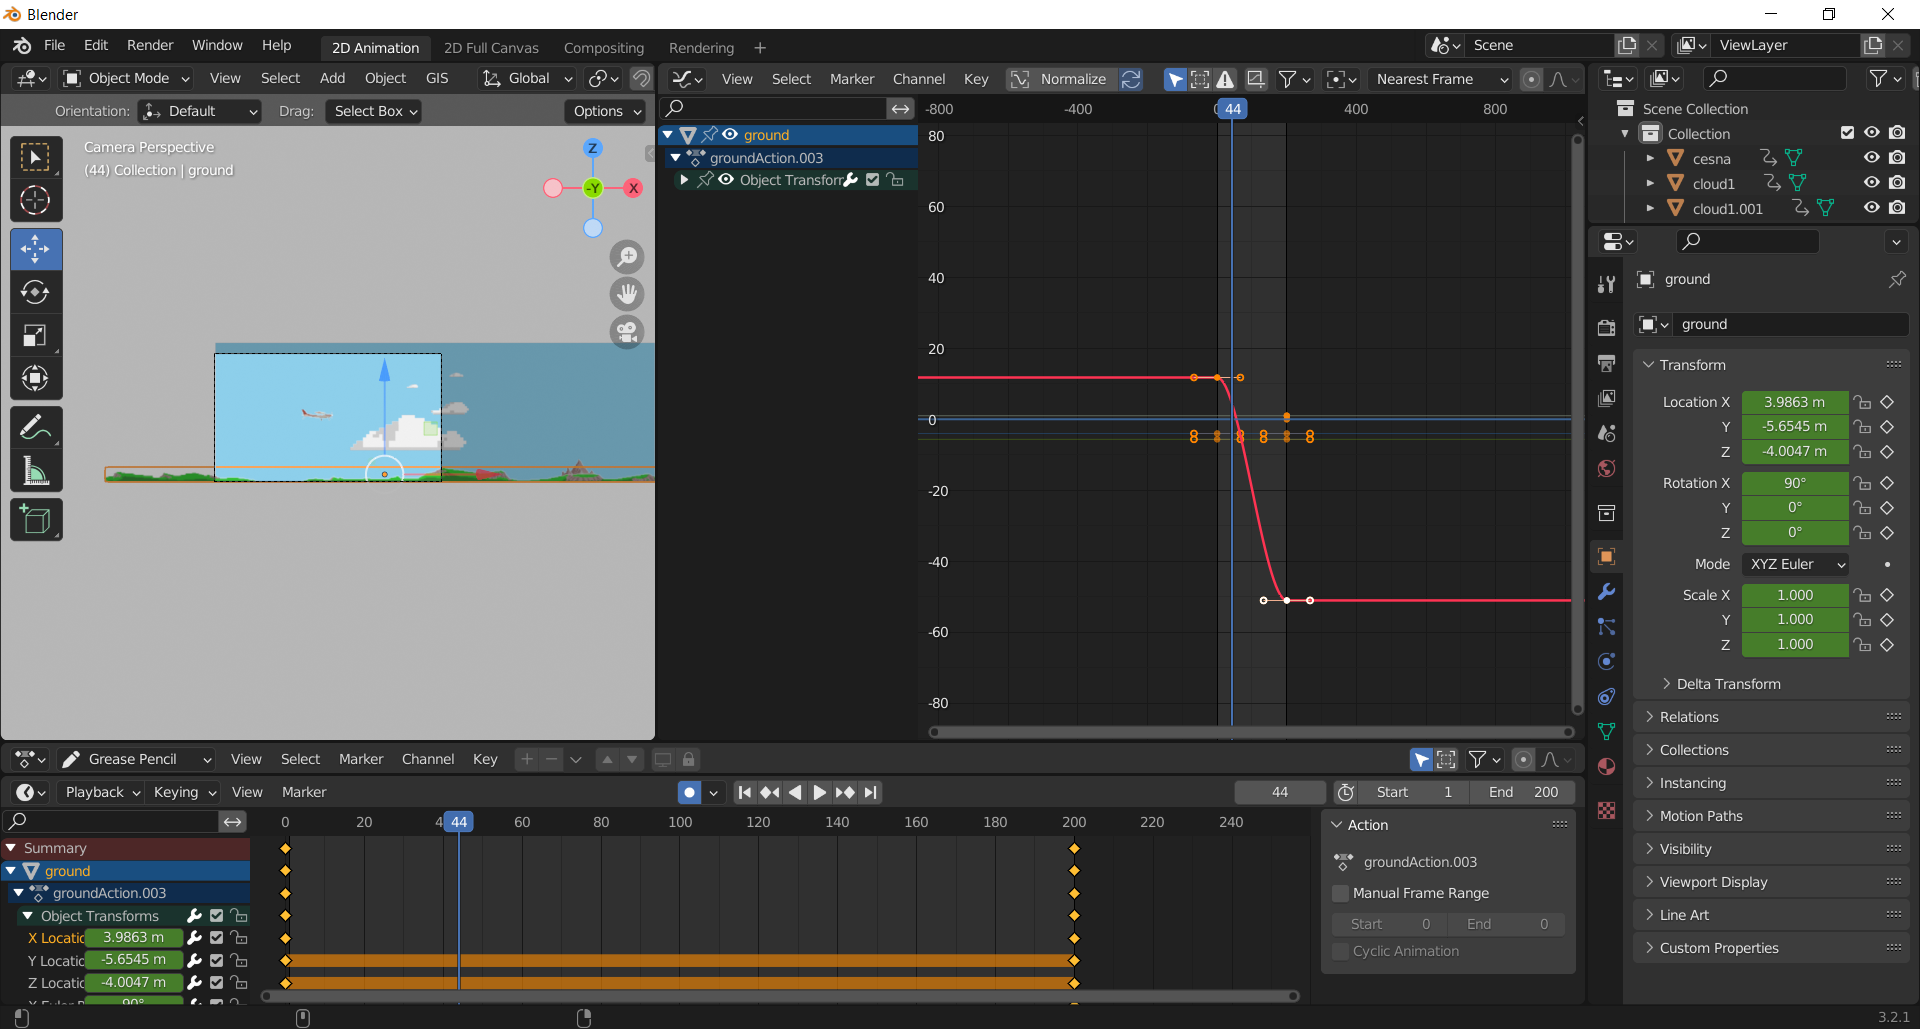Choose the Select Box tool icon
This screenshot has height=1029, width=1920.
(36, 157)
